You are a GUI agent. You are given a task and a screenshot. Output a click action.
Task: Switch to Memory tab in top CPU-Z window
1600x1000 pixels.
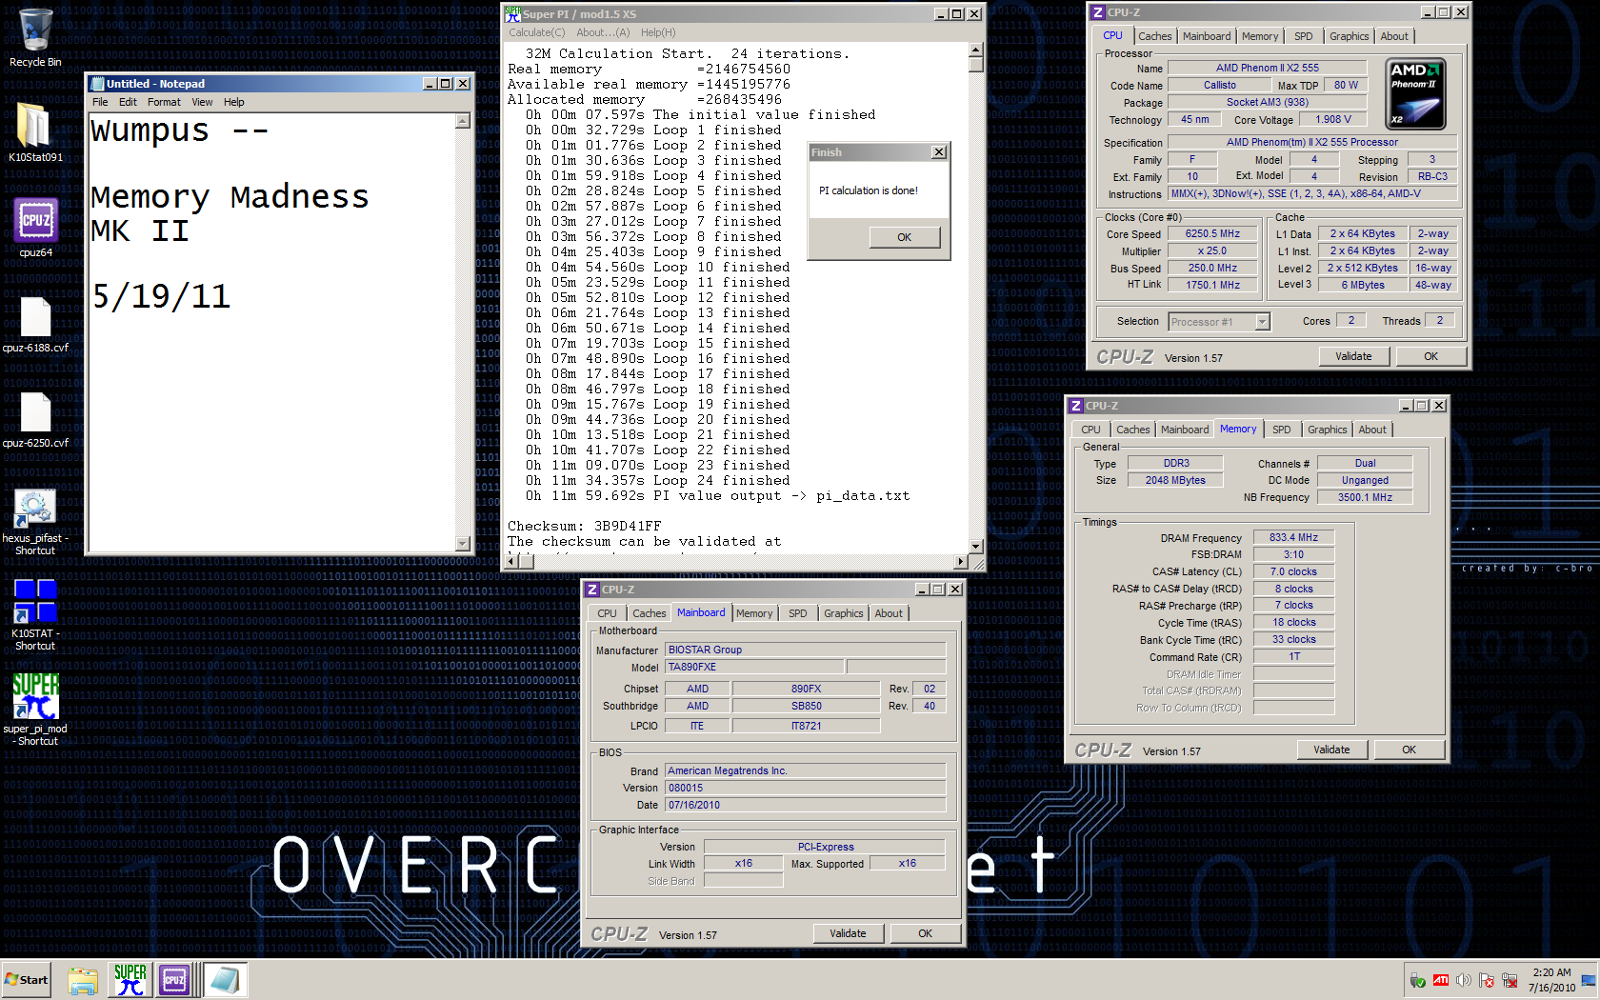click(1260, 36)
